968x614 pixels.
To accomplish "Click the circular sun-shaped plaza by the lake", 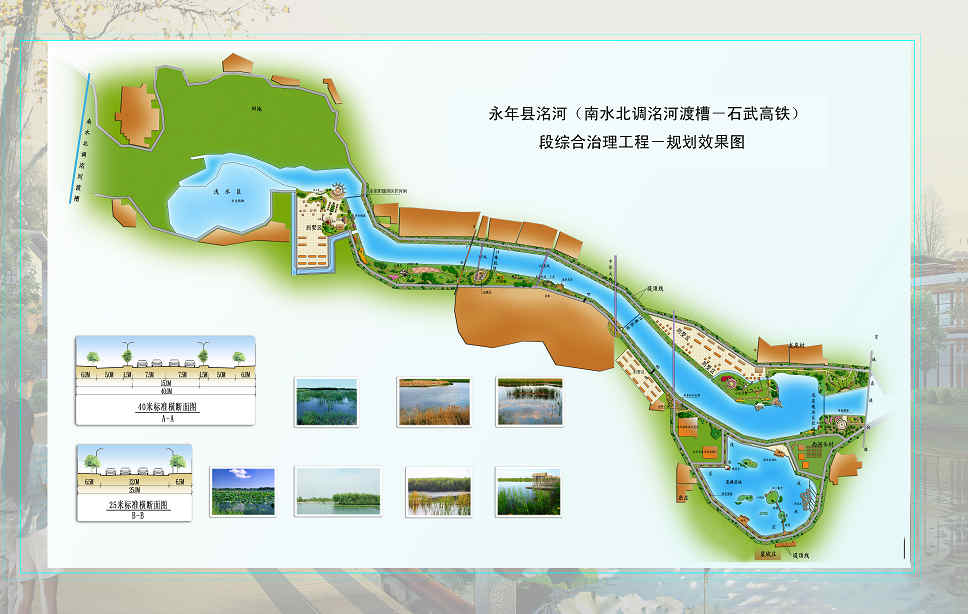I will (337, 191).
